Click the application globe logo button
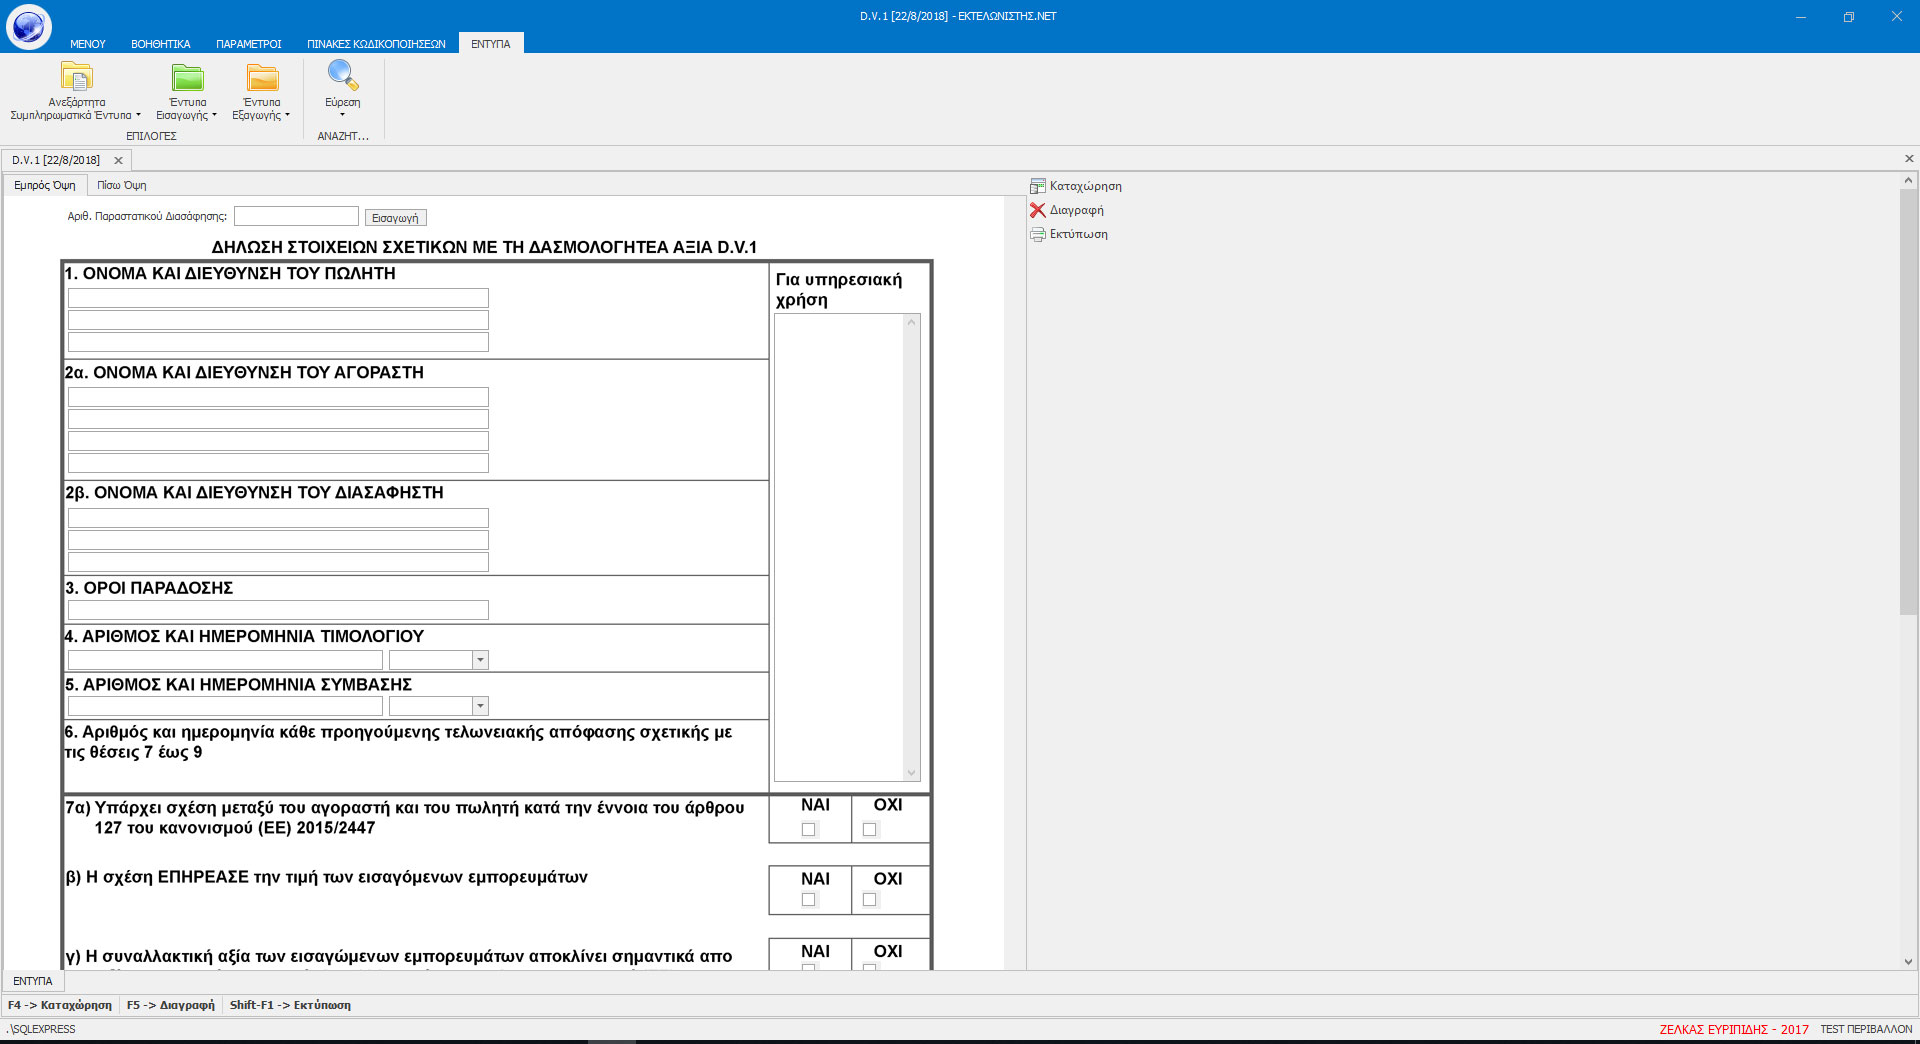This screenshot has width=1920, height=1044. (28, 27)
